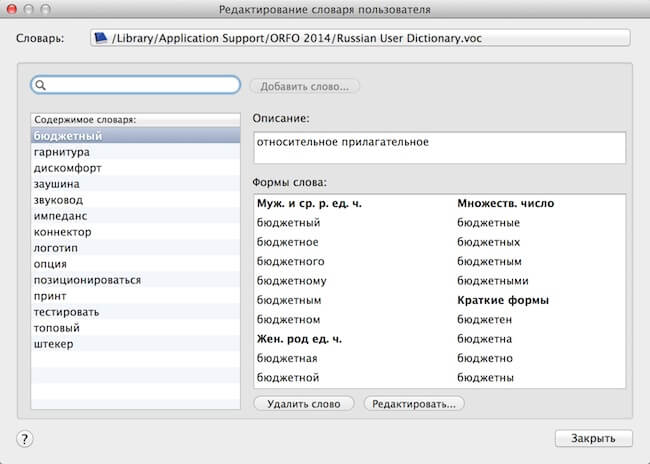Click short form бюджетно

coord(485,358)
